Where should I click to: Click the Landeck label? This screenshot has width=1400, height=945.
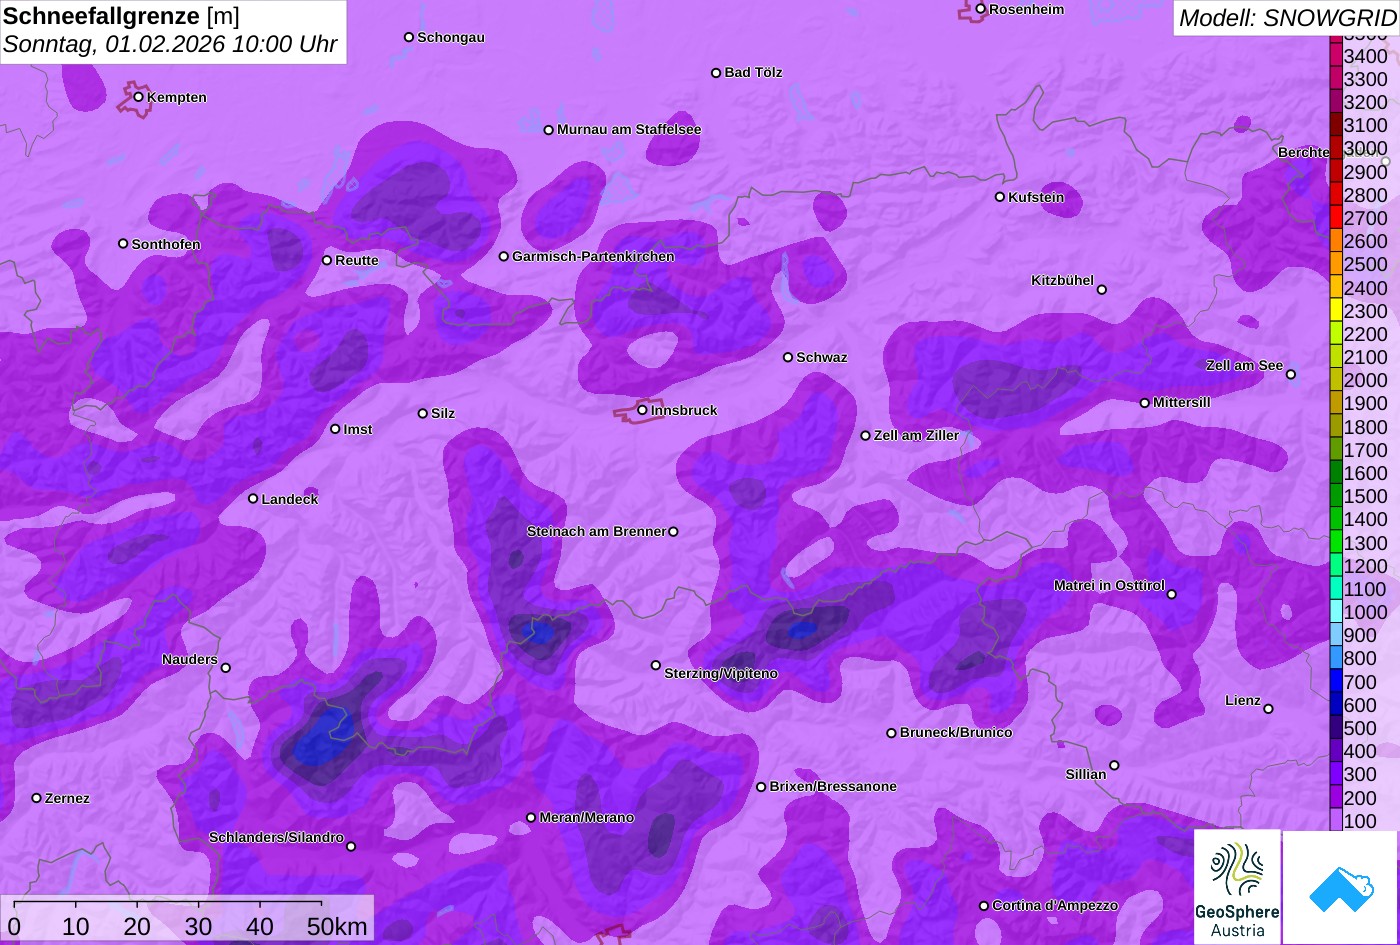tap(290, 499)
